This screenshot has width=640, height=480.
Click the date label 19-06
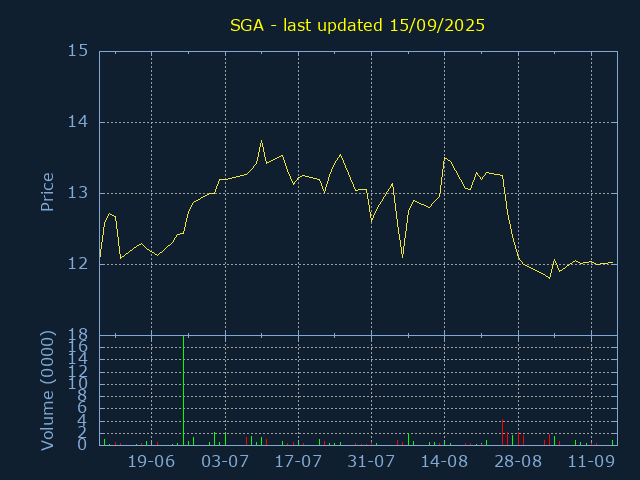pyautogui.click(x=151, y=462)
